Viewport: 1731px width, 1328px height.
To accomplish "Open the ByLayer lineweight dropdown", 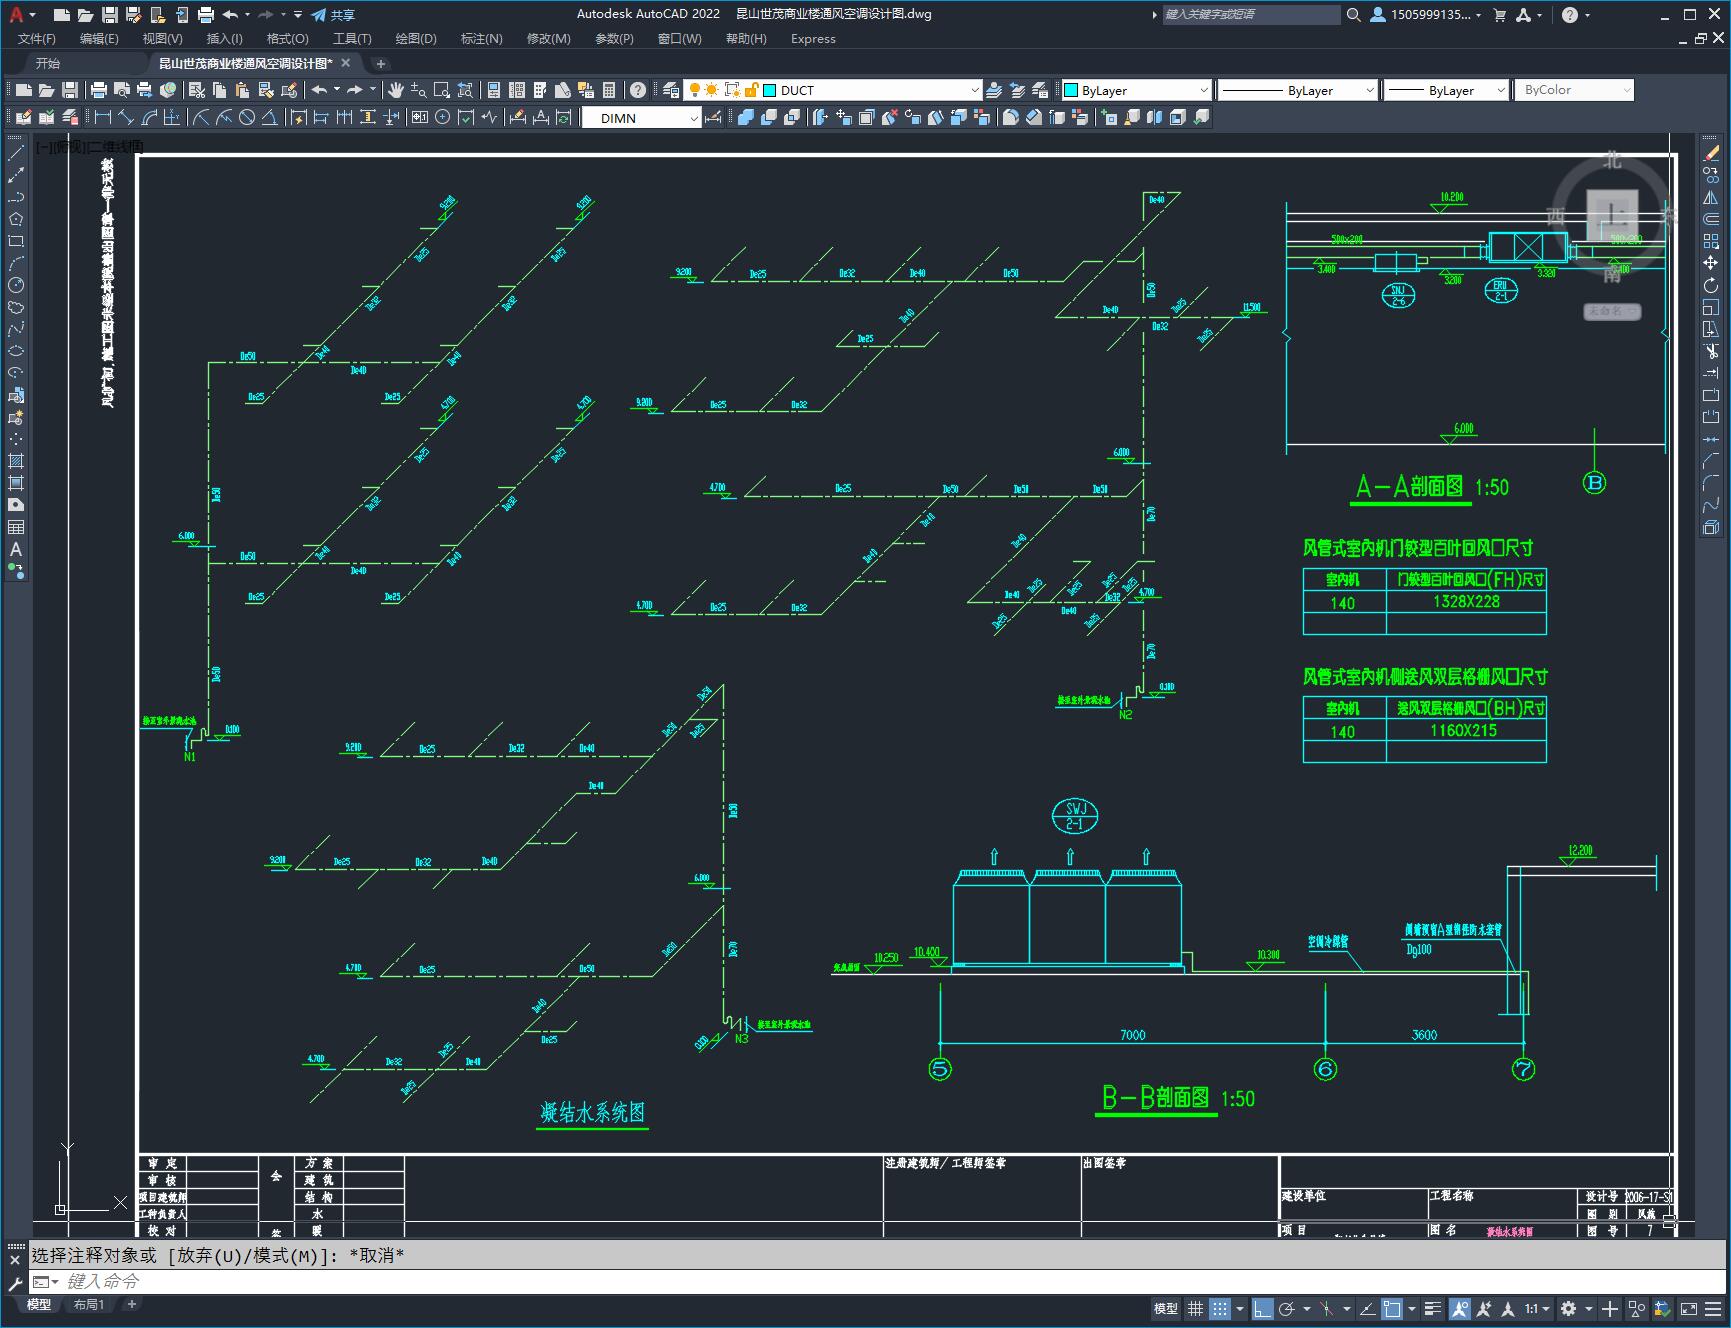I will click(1500, 90).
